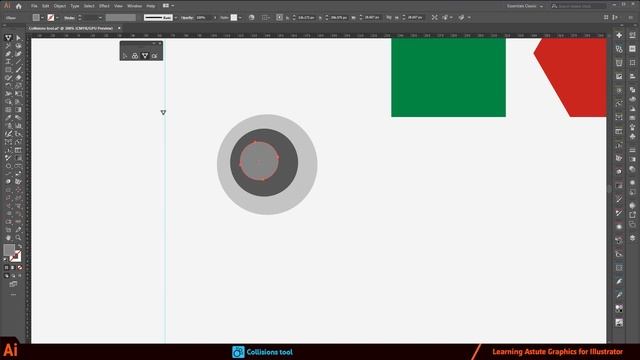Viewport: 640px width, 360px height.
Task: Click the three-circles icon in floating panel
Action: point(135,56)
